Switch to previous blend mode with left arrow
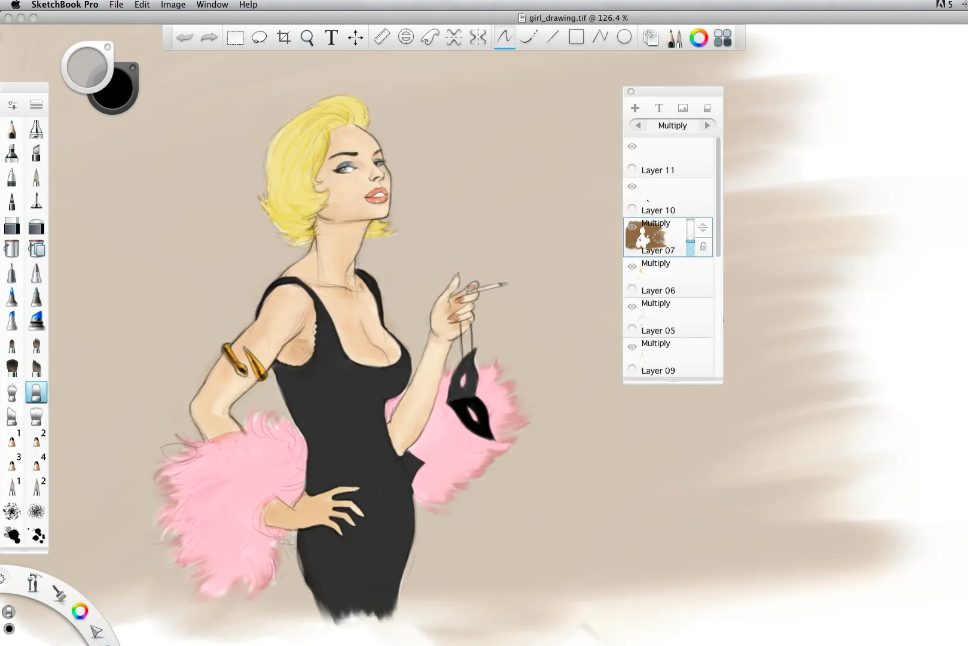Screen dimensions: 968x646 [x=638, y=126]
